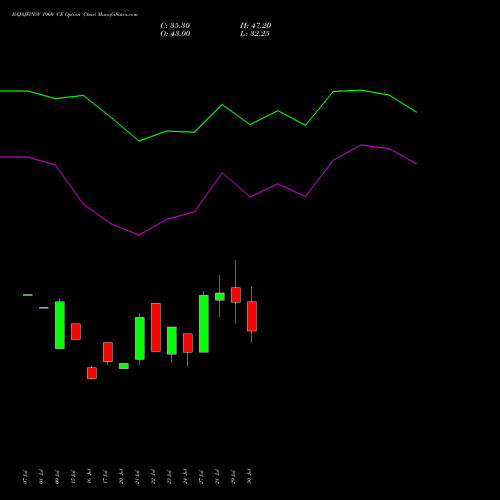Select the 08 Jul date label
Screen dimensions: 500x500
(41, 477)
